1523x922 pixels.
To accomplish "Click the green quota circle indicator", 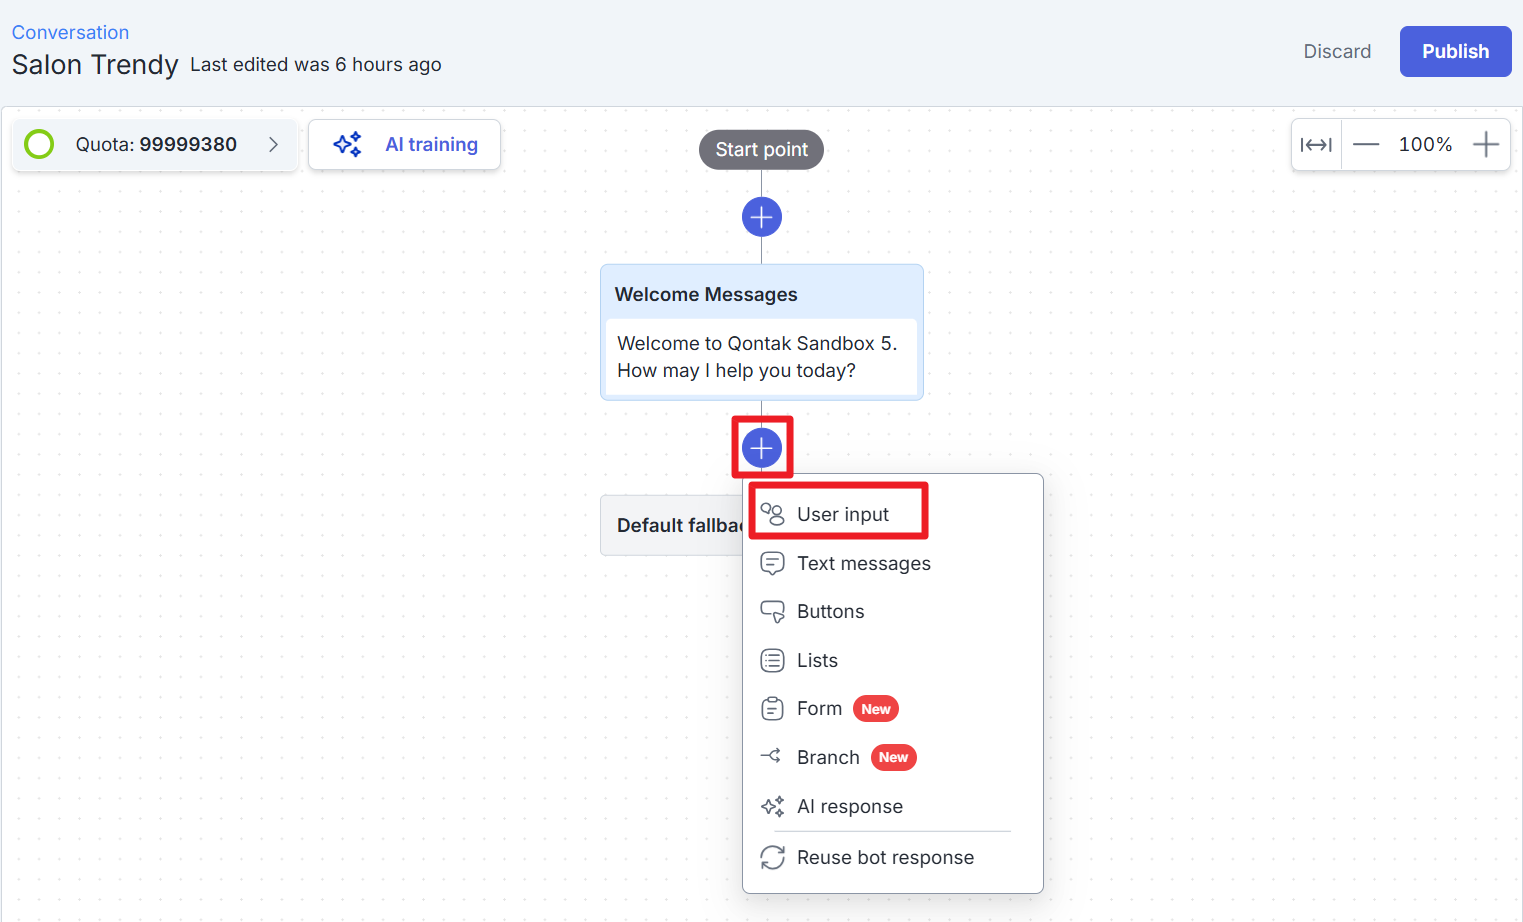I will click(39, 145).
